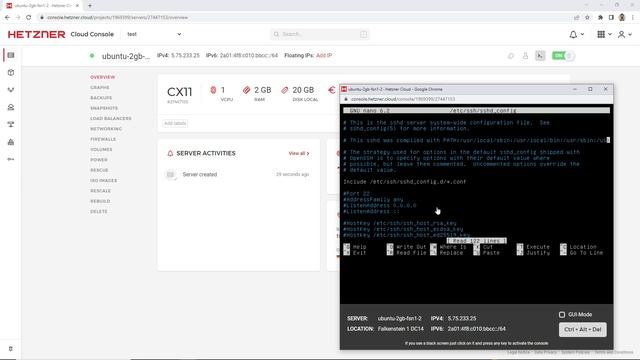Open a new browser tab with plus
The width and height of the screenshot is (640, 360).
[90, 6]
